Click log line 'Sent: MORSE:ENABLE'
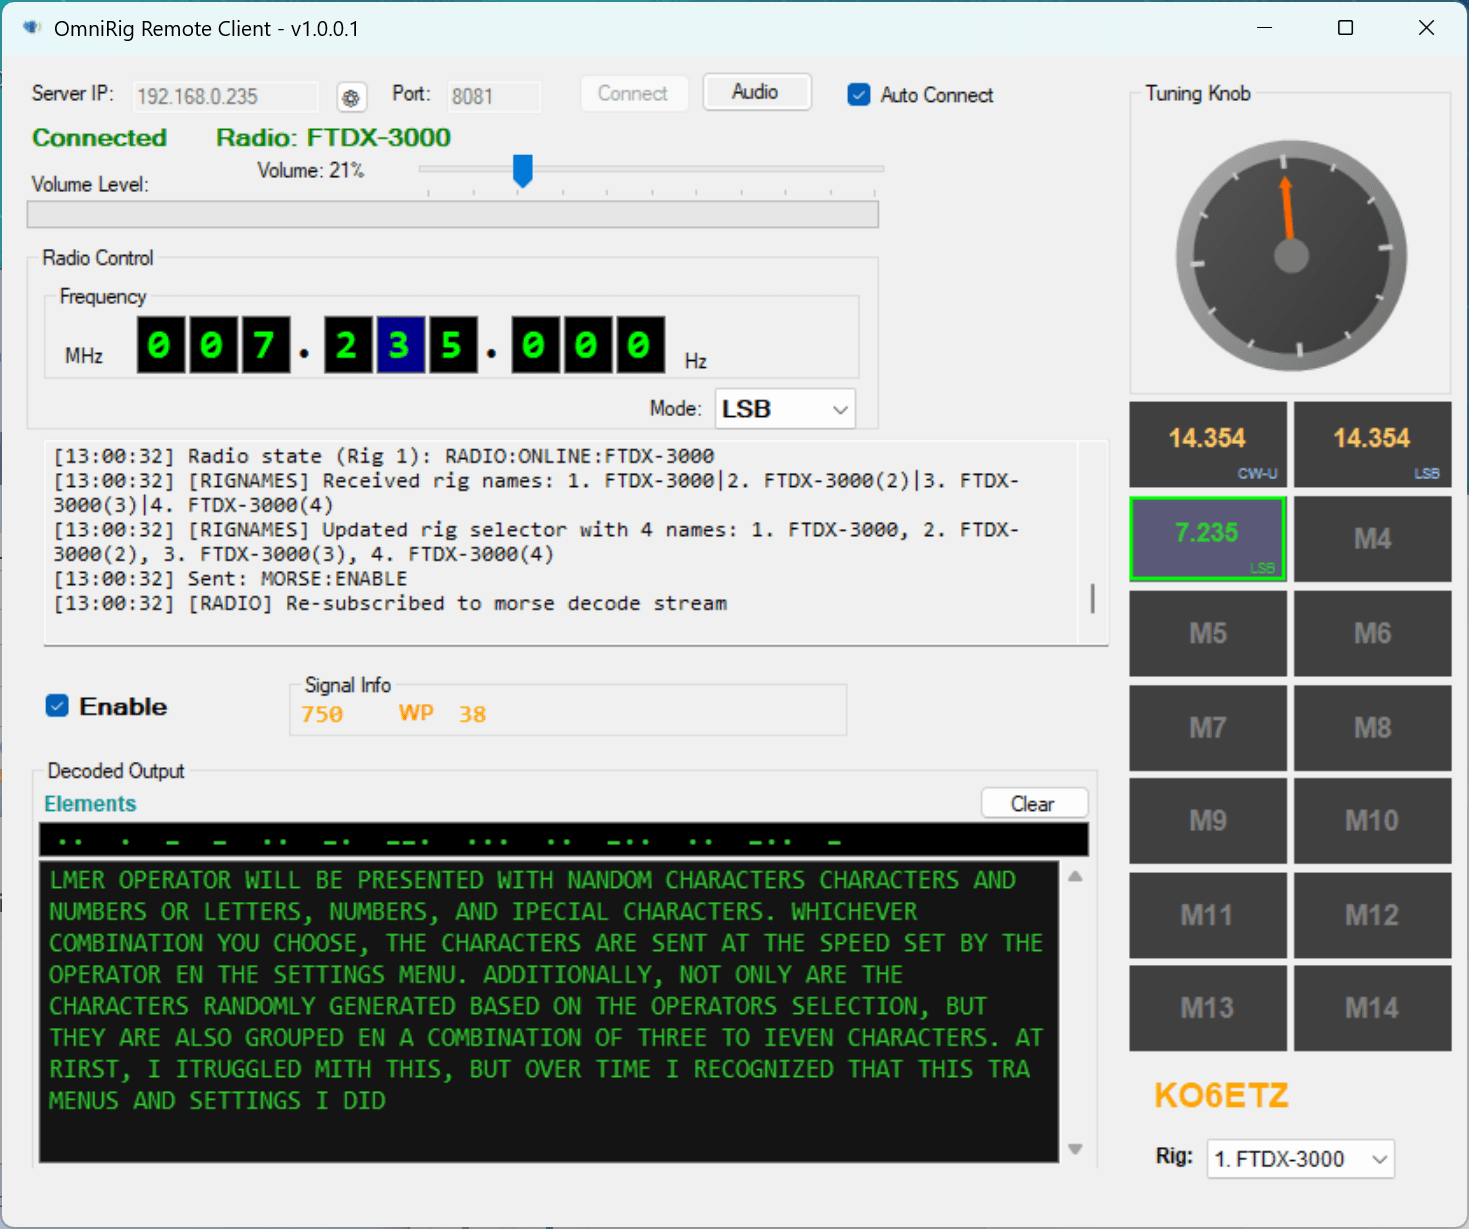 tap(230, 579)
